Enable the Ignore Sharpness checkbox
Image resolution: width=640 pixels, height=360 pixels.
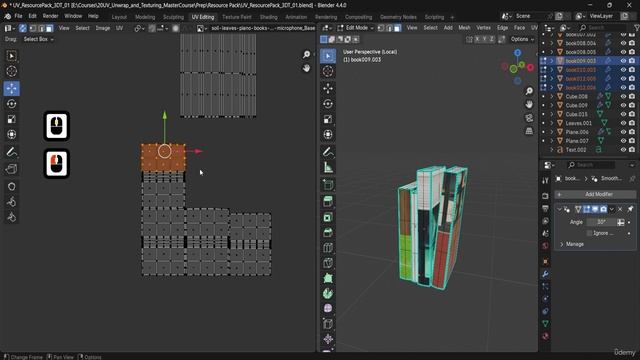pyautogui.click(x=589, y=233)
